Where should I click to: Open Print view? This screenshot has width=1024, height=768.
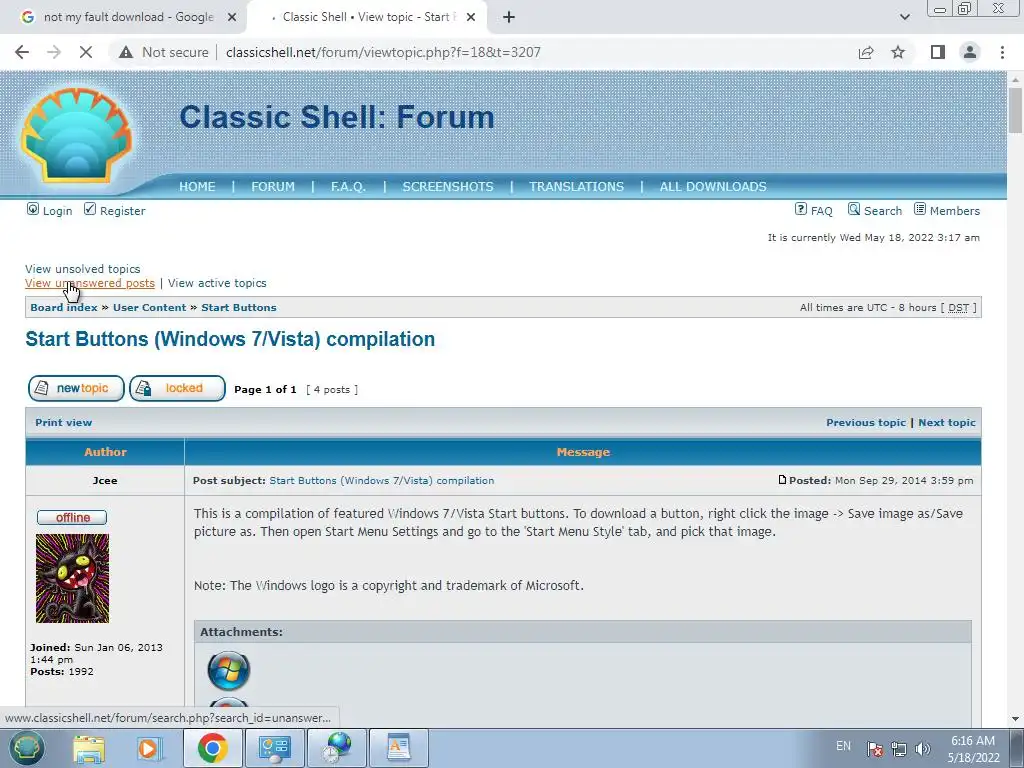pos(63,423)
